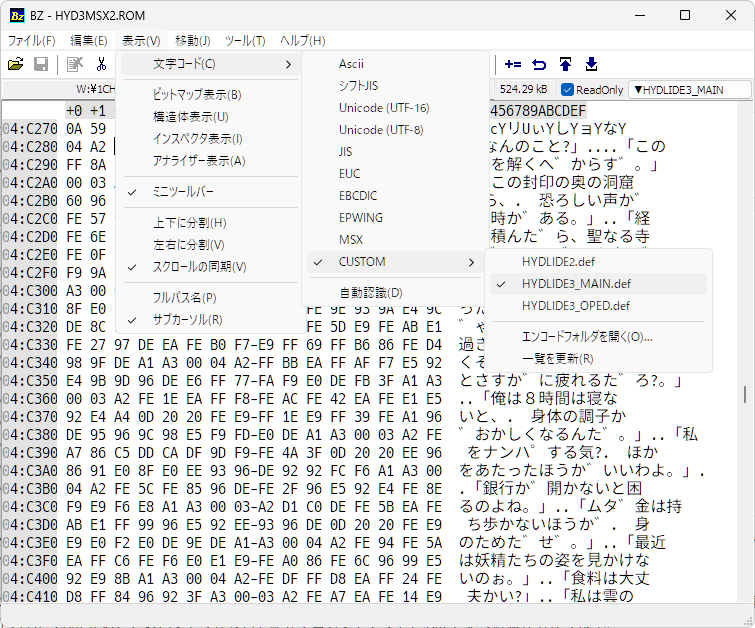Click the scissors cut icon
The image size is (755, 628).
[101, 64]
